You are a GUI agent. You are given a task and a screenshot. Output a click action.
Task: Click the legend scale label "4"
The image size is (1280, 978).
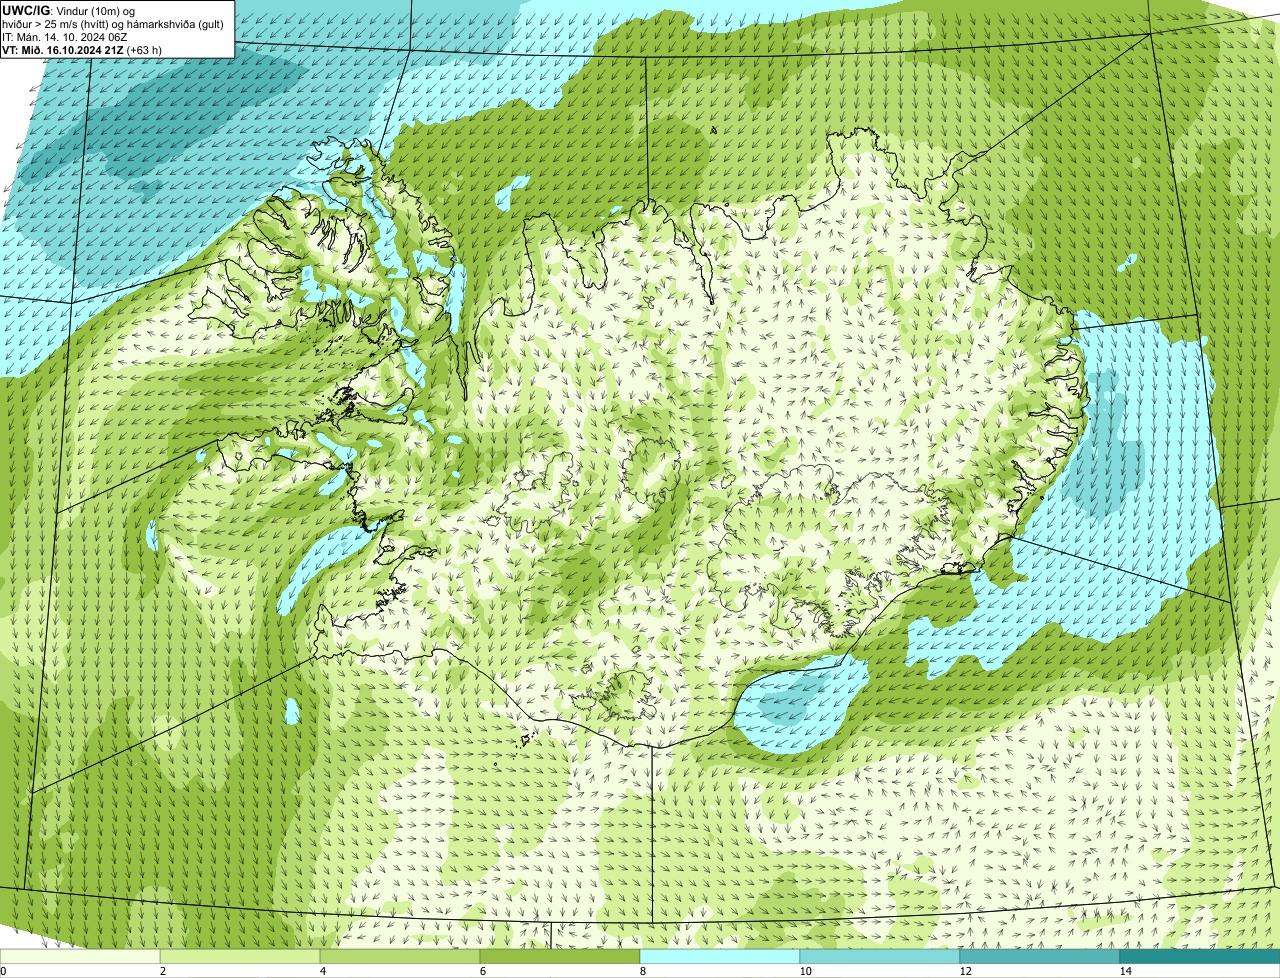point(323,971)
